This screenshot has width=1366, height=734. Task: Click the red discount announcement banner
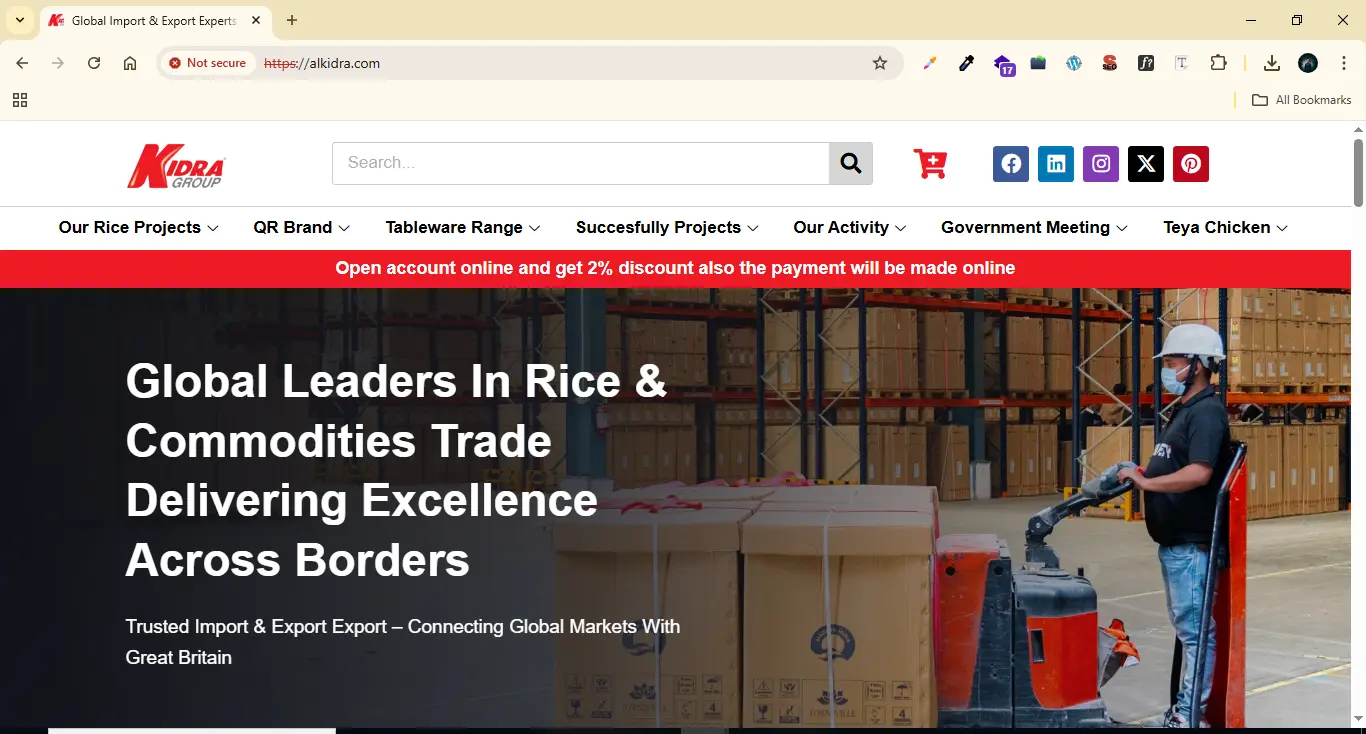[x=675, y=268]
